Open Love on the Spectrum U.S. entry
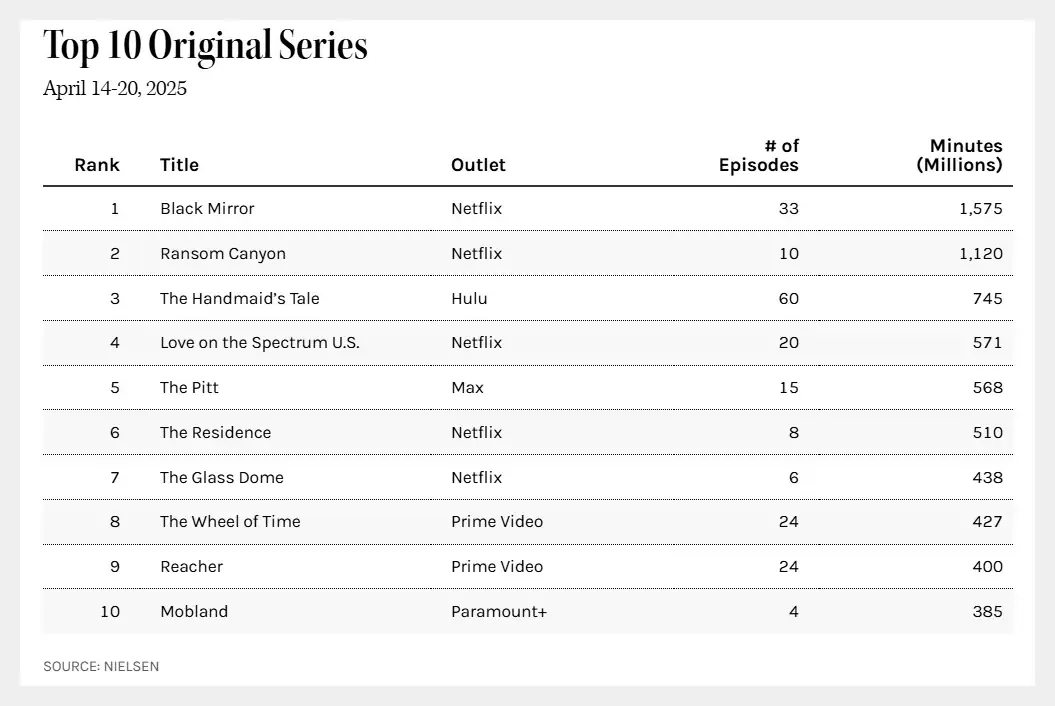This screenshot has width=1055, height=706. tap(260, 343)
